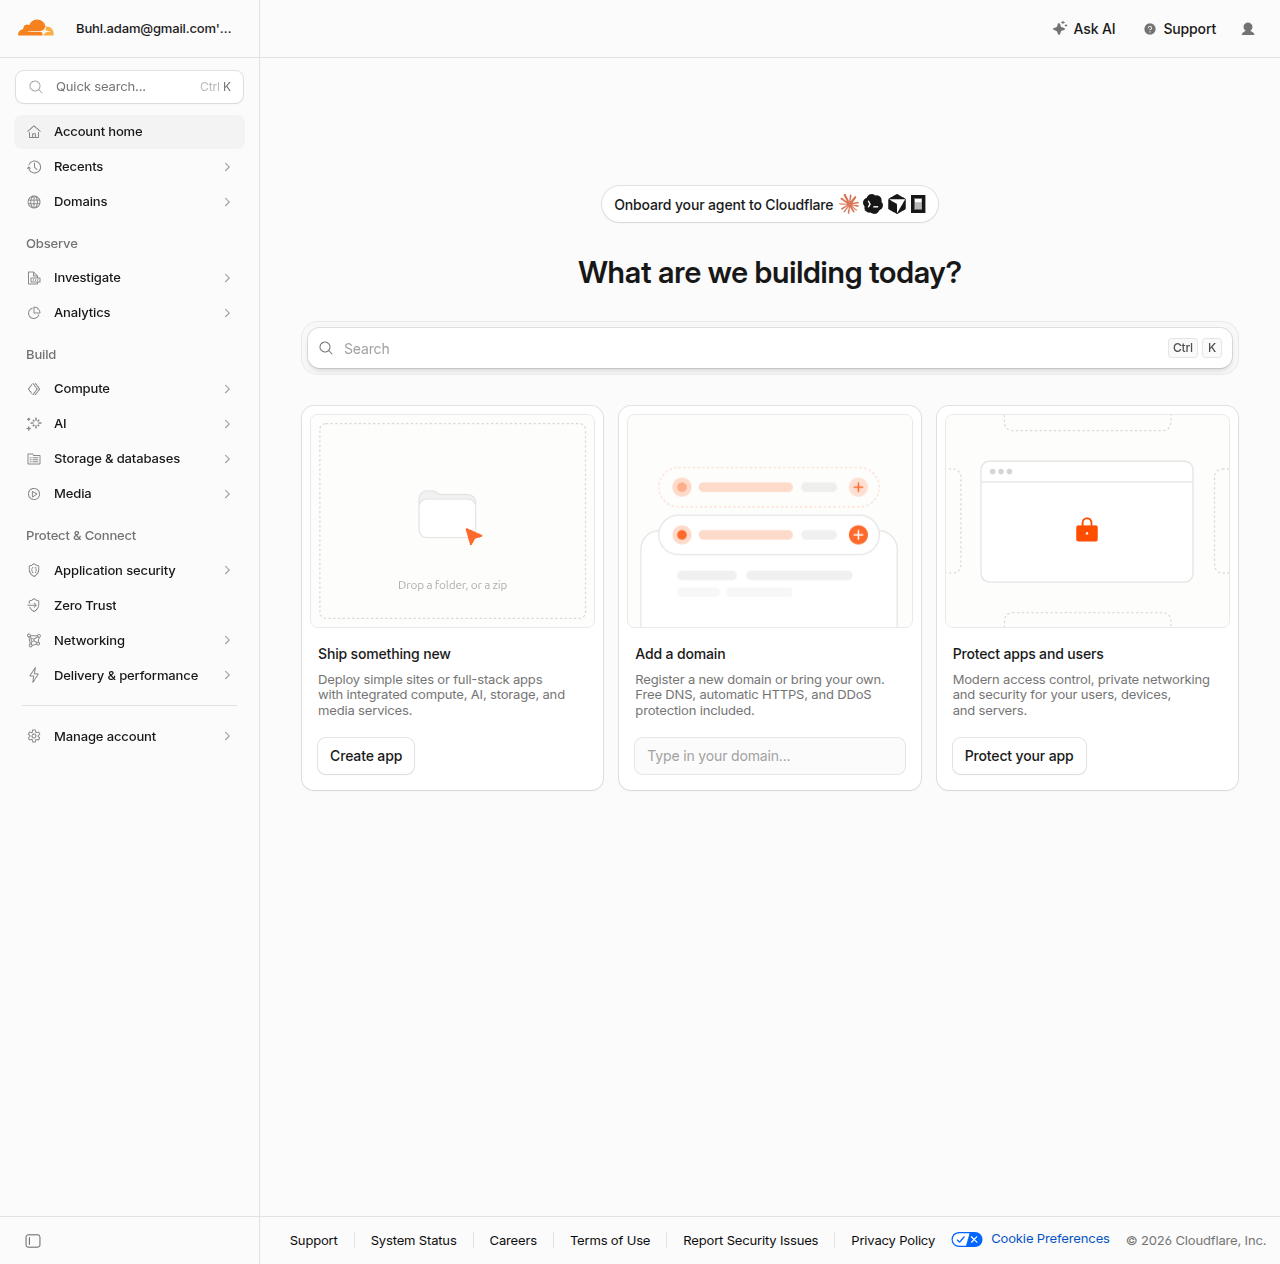Open Cookie Preferences link text
This screenshot has width=1280, height=1264.
click(x=1050, y=1239)
